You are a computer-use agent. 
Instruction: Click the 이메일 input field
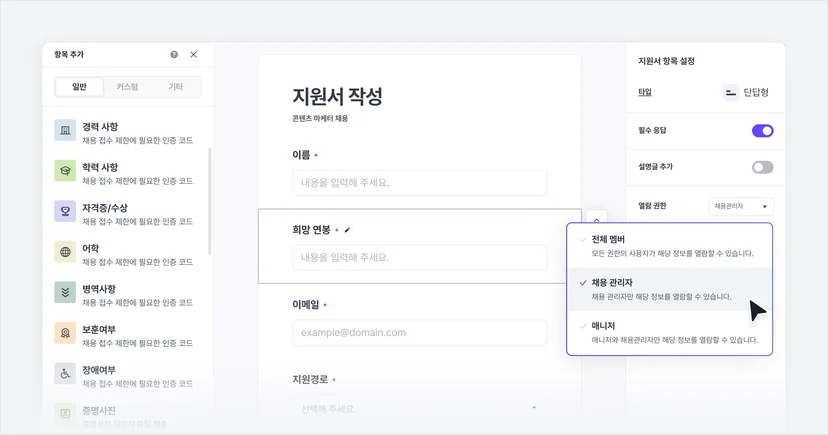point(420,333)
